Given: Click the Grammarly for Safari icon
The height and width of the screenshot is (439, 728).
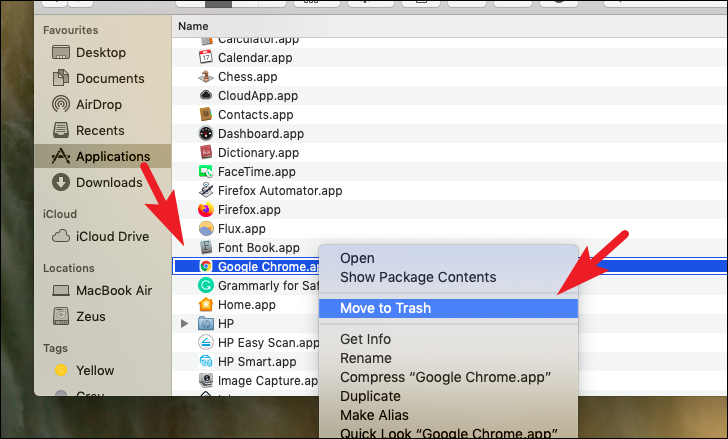Looking at the screenshot, I should click(206, 285).
